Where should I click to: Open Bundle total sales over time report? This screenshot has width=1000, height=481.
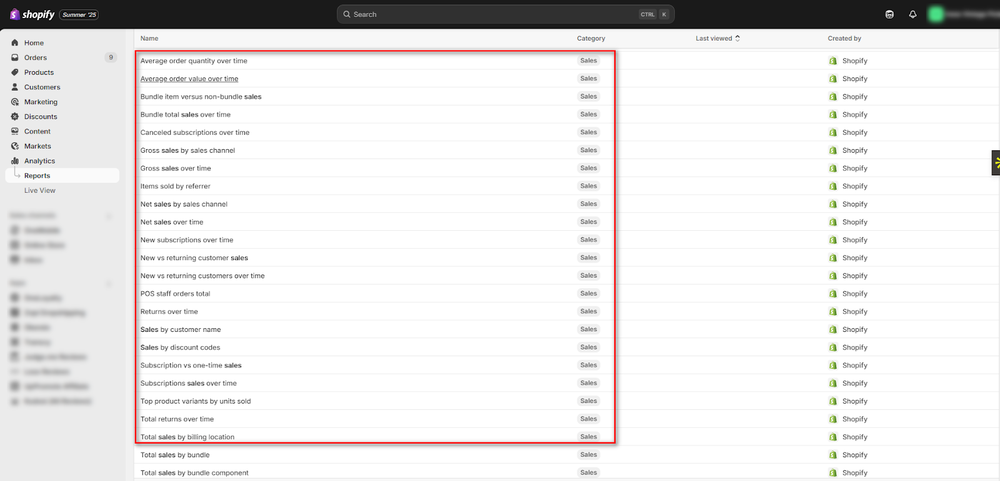[x=186, y=114]
